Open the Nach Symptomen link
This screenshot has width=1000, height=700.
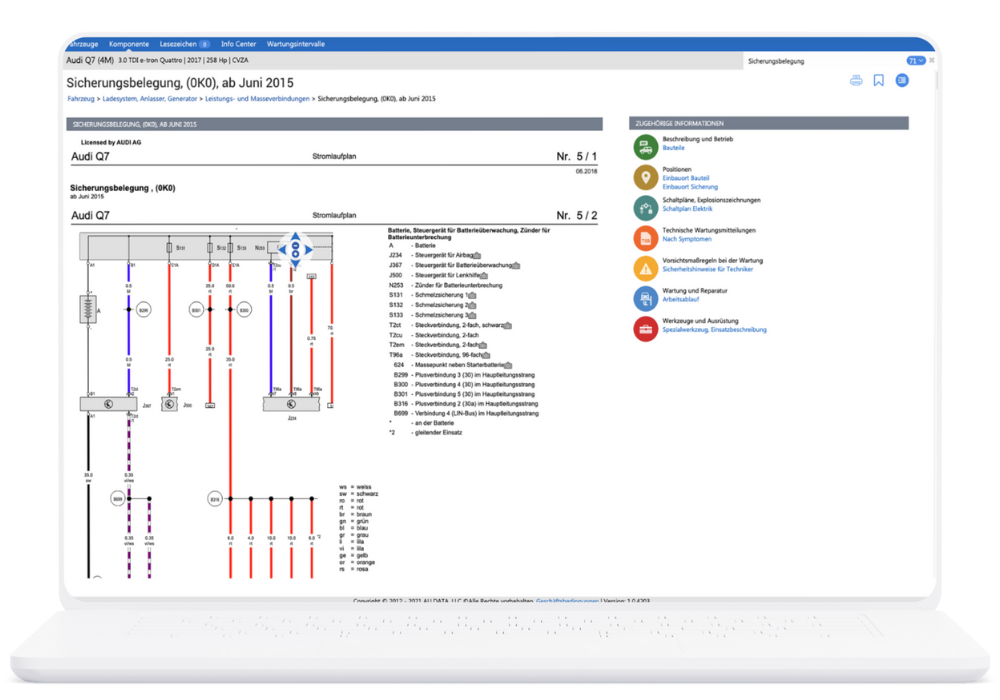tap(687, 239)
